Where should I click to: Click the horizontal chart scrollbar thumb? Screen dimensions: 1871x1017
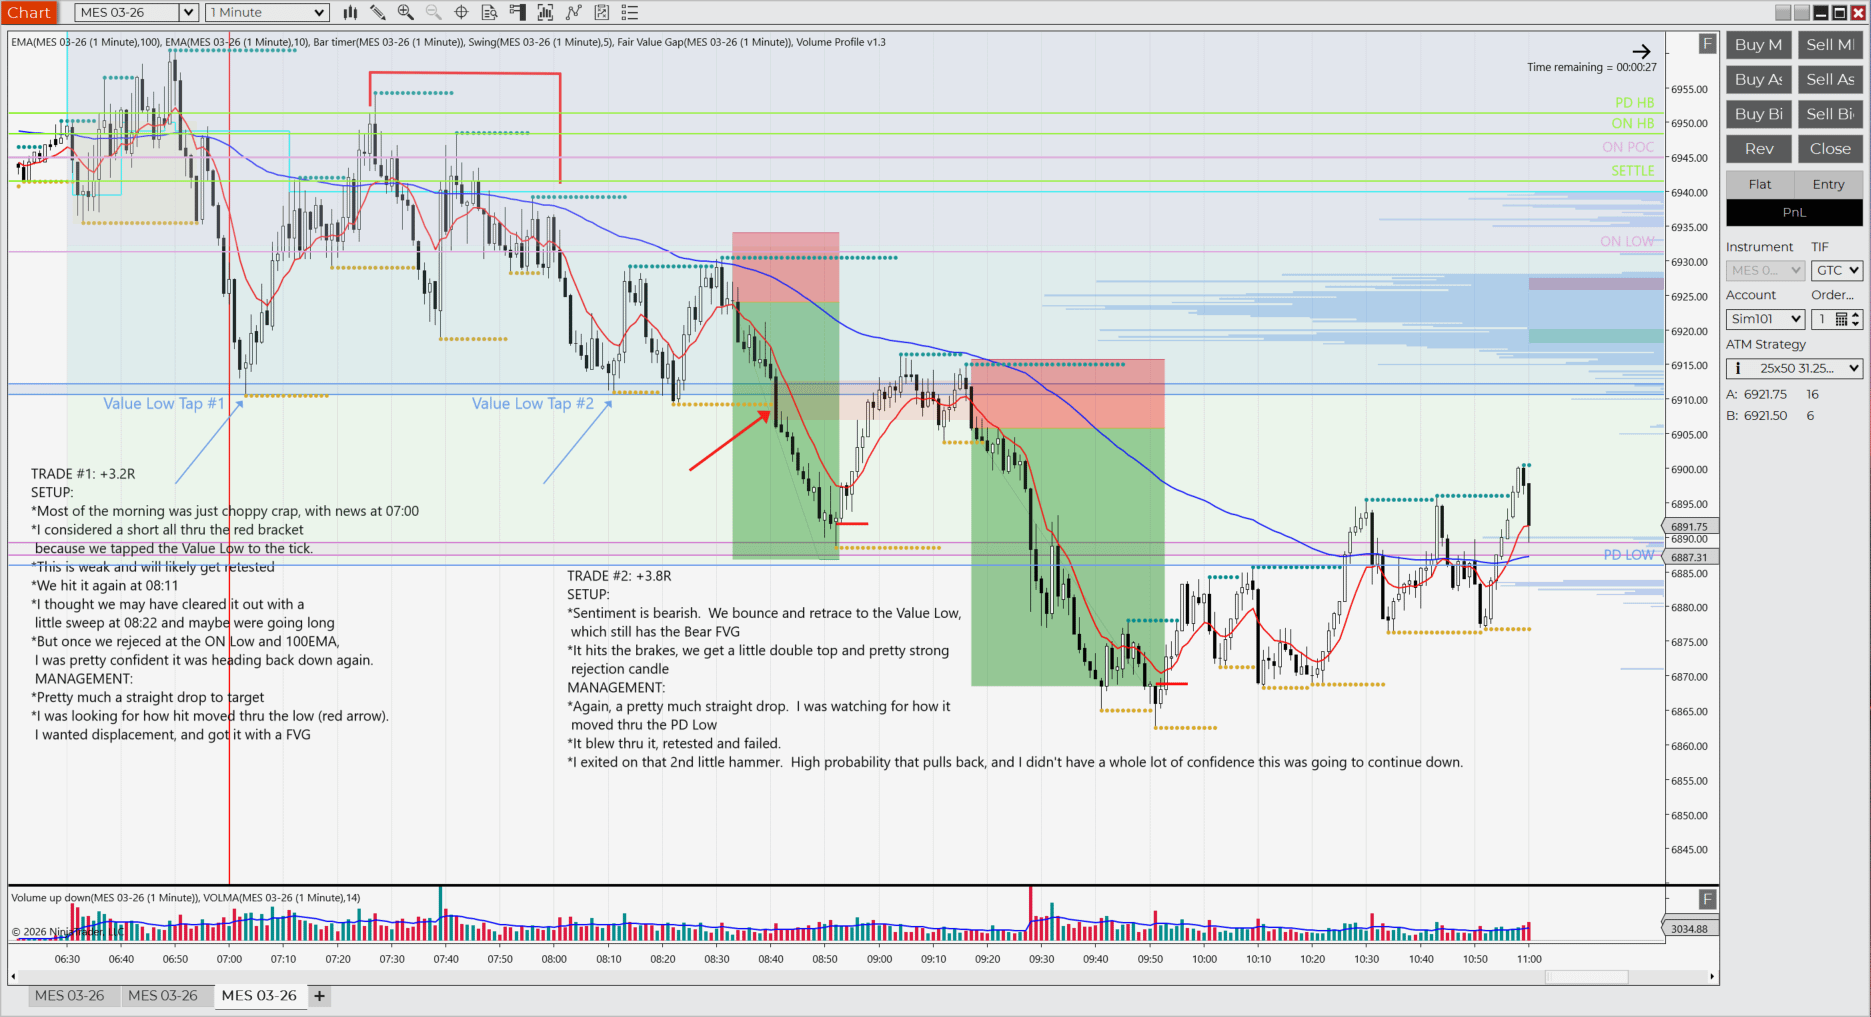point(1586,976)
